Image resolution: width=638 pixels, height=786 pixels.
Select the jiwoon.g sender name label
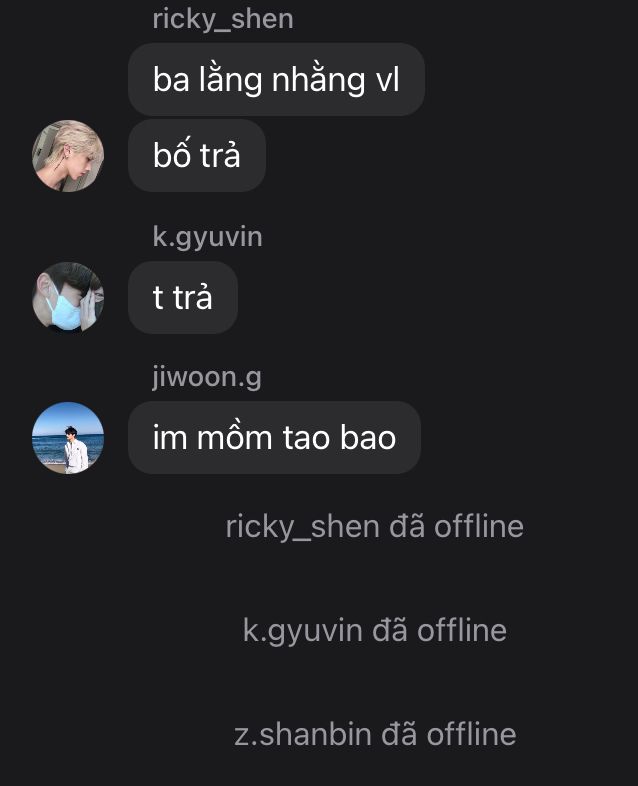tap(206, 377)
